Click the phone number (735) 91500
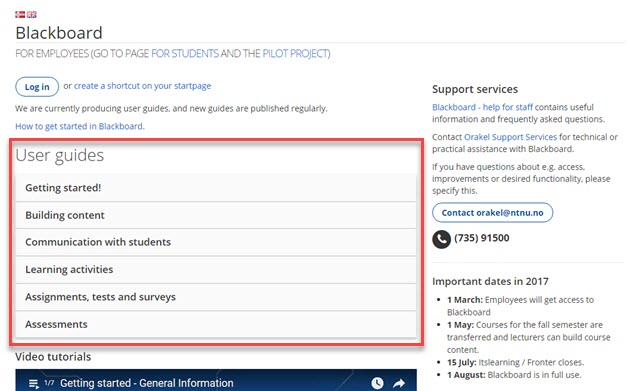This screenshot has width=630, height=391. [482, 238]
